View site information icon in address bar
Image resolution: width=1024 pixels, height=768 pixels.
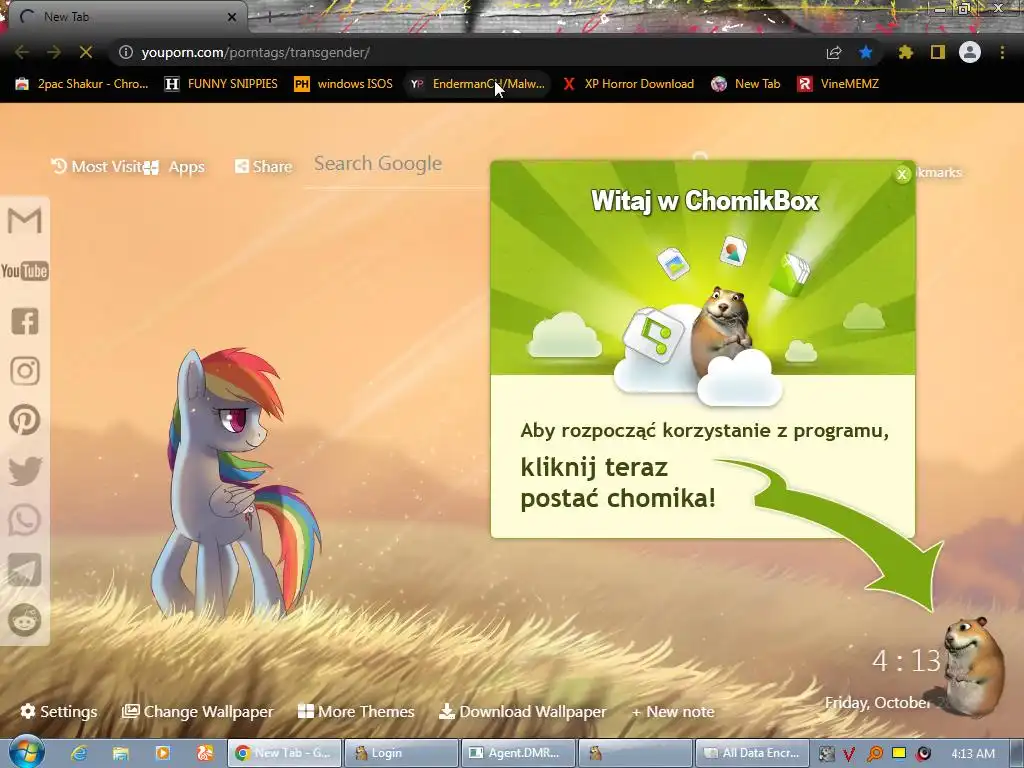[x=126, y=52]
